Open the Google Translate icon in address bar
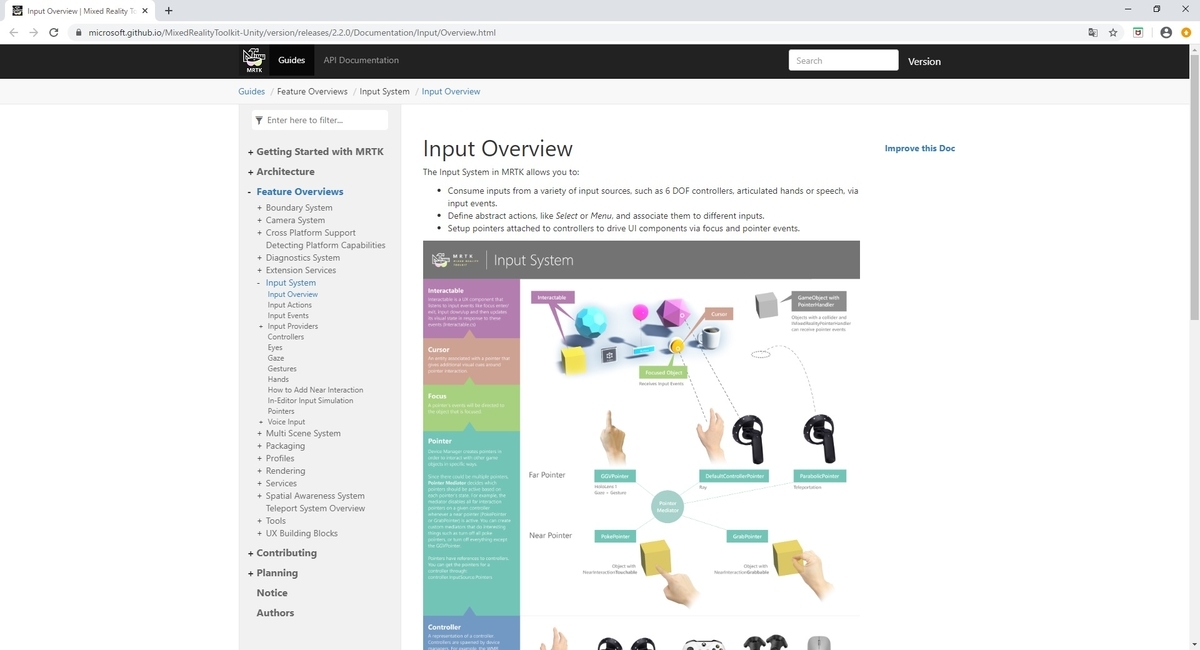The image size is (1200, 650). (1093, 32)
